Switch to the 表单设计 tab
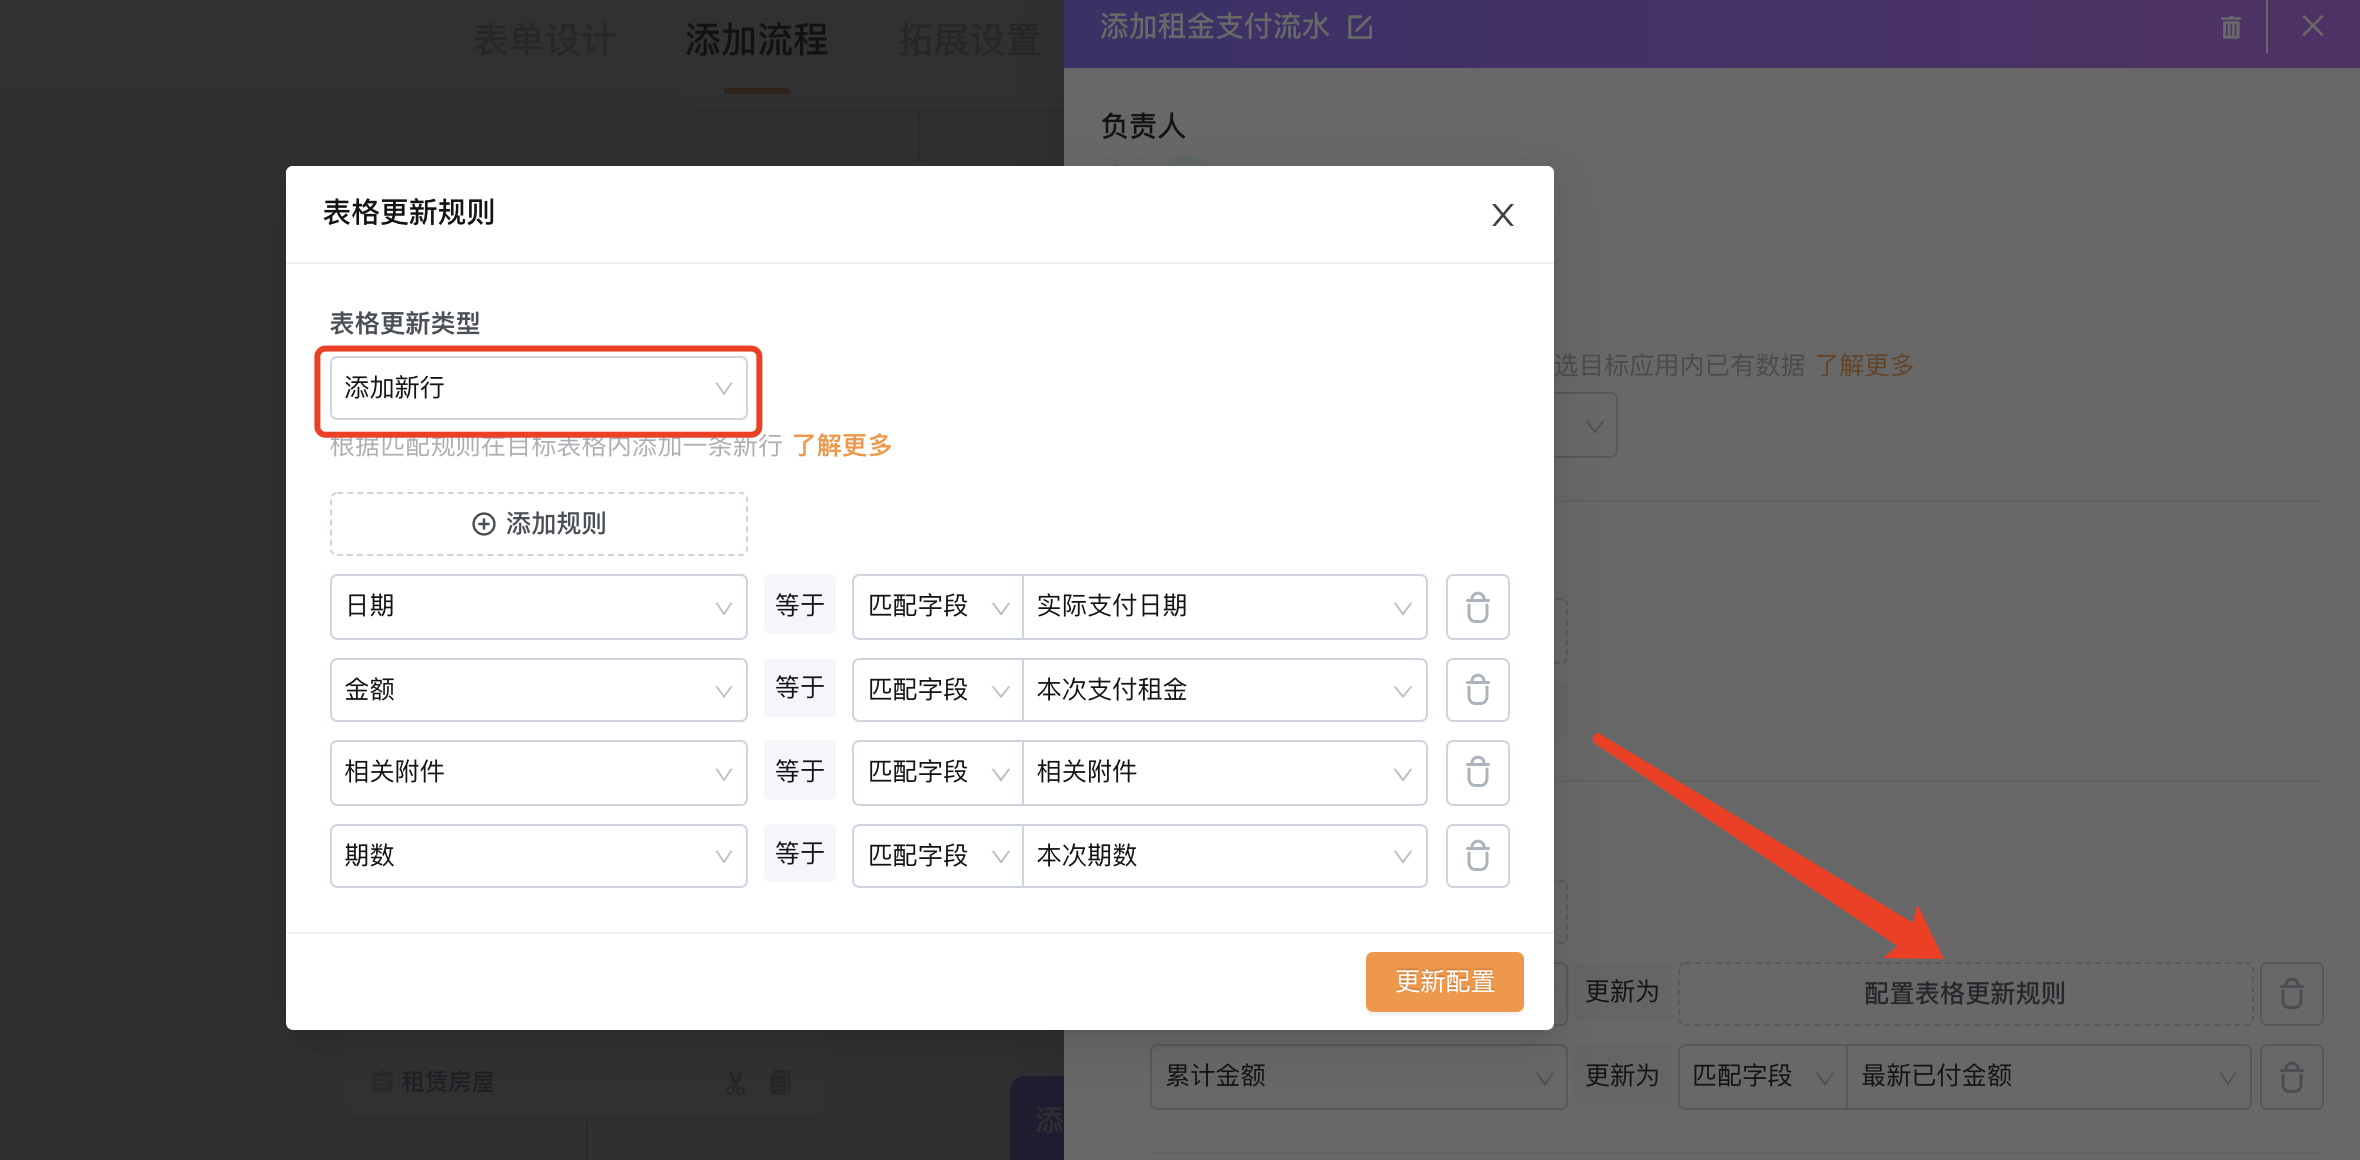The width and height of the screenshot is (2360, 1160). [544, 41]
